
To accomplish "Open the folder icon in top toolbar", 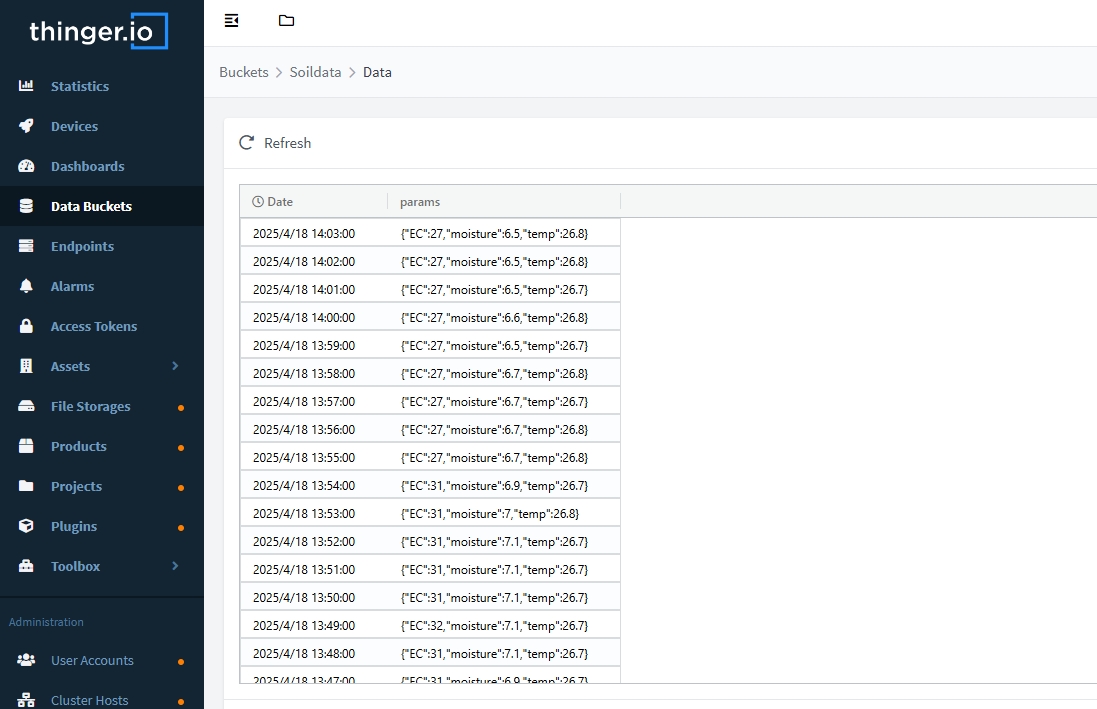I will (x=286, y=20).
